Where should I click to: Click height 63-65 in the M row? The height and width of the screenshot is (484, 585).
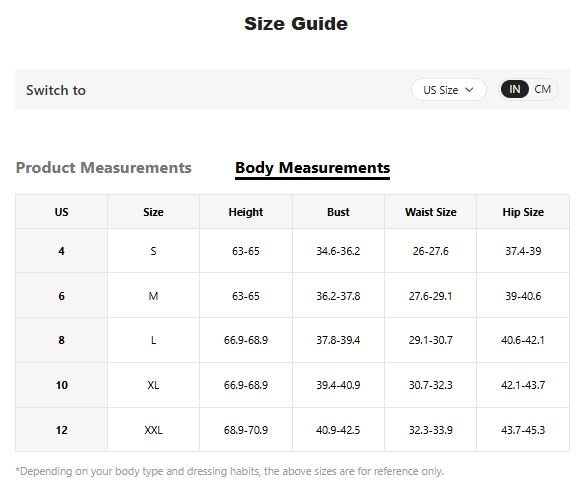point(245,296)
